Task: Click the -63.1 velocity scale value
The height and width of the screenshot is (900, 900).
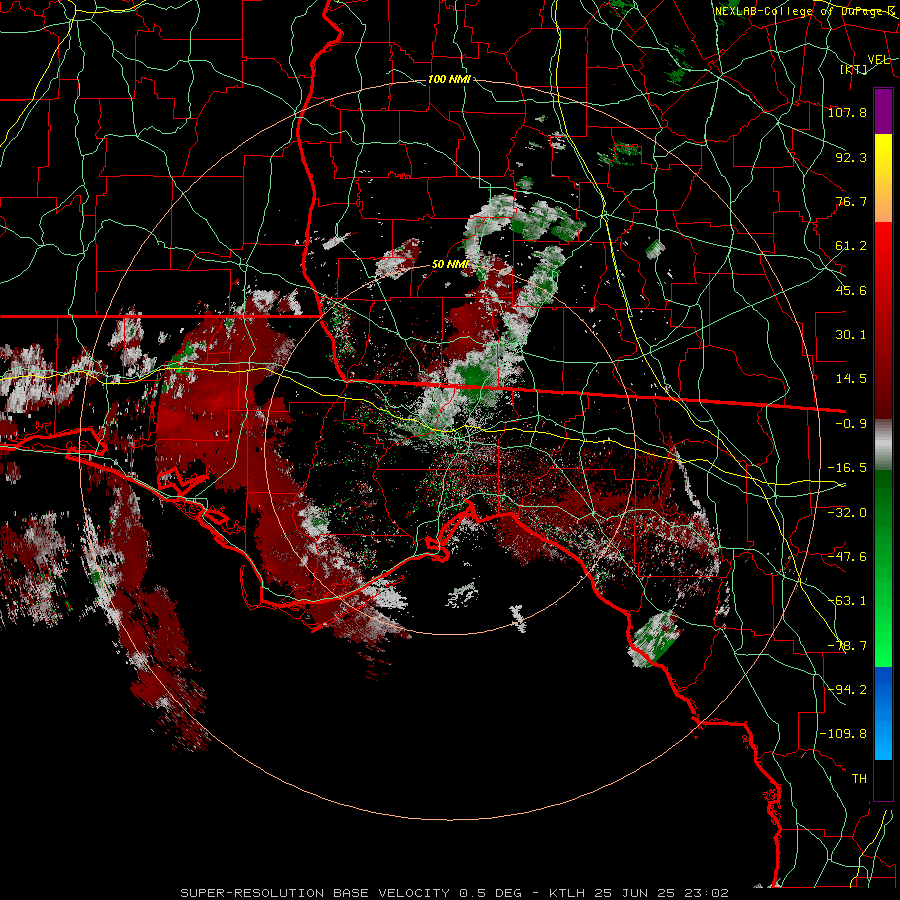Action: pos(847,601)
